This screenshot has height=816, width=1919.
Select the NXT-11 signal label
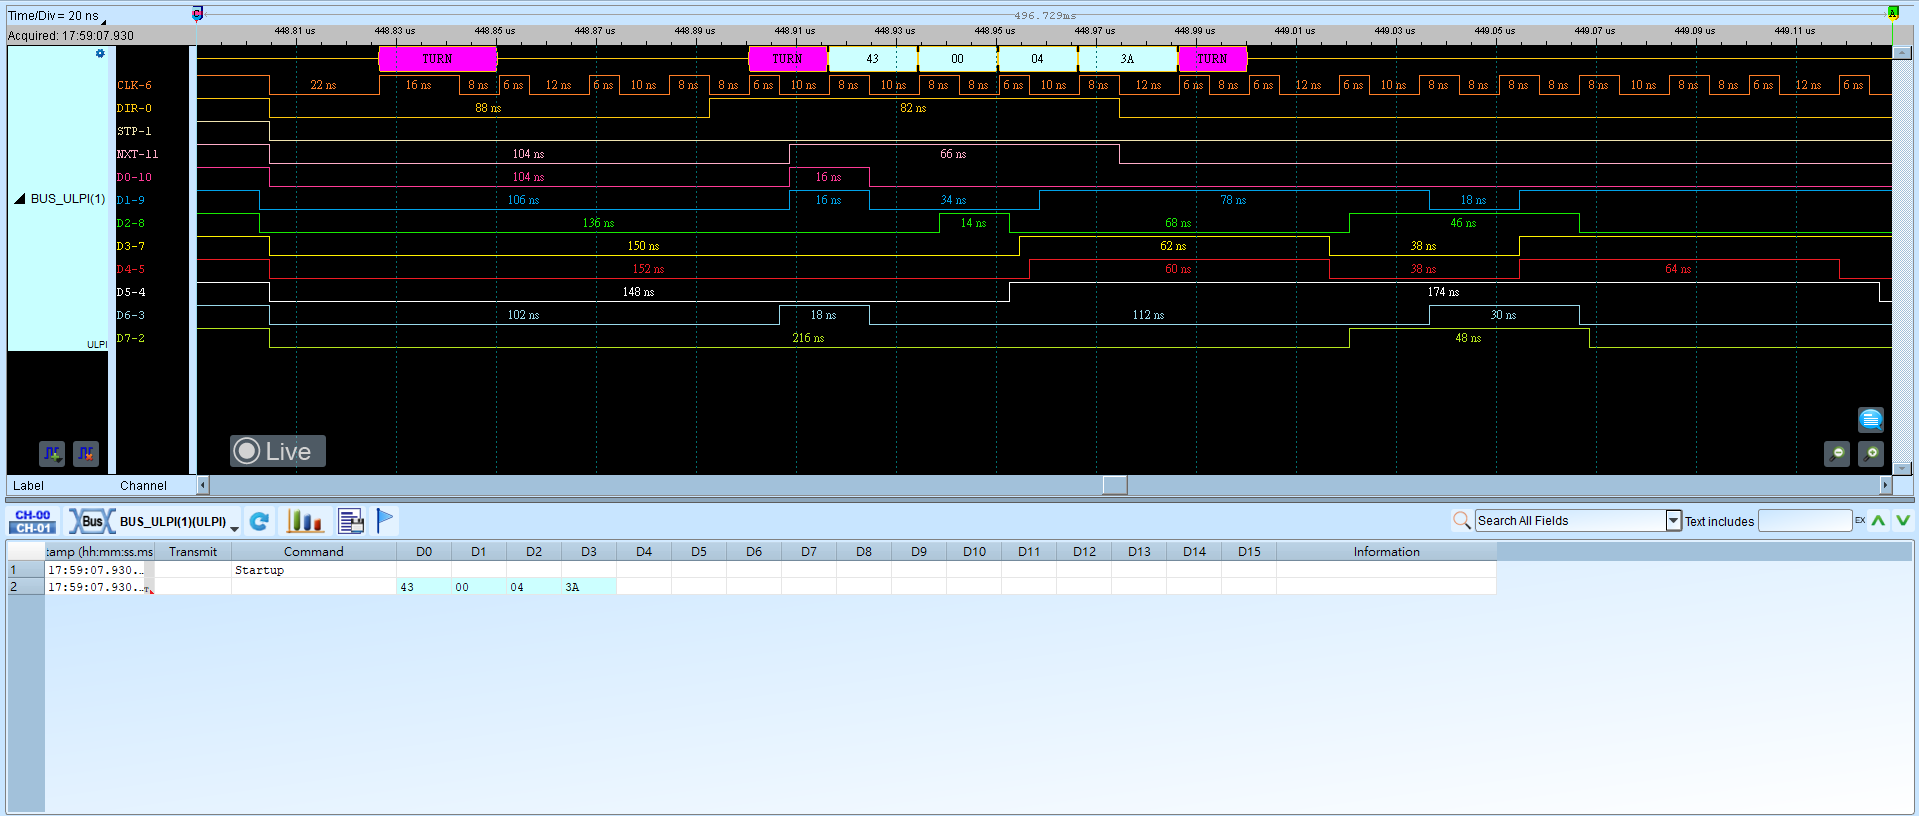[x=137, y=154]
